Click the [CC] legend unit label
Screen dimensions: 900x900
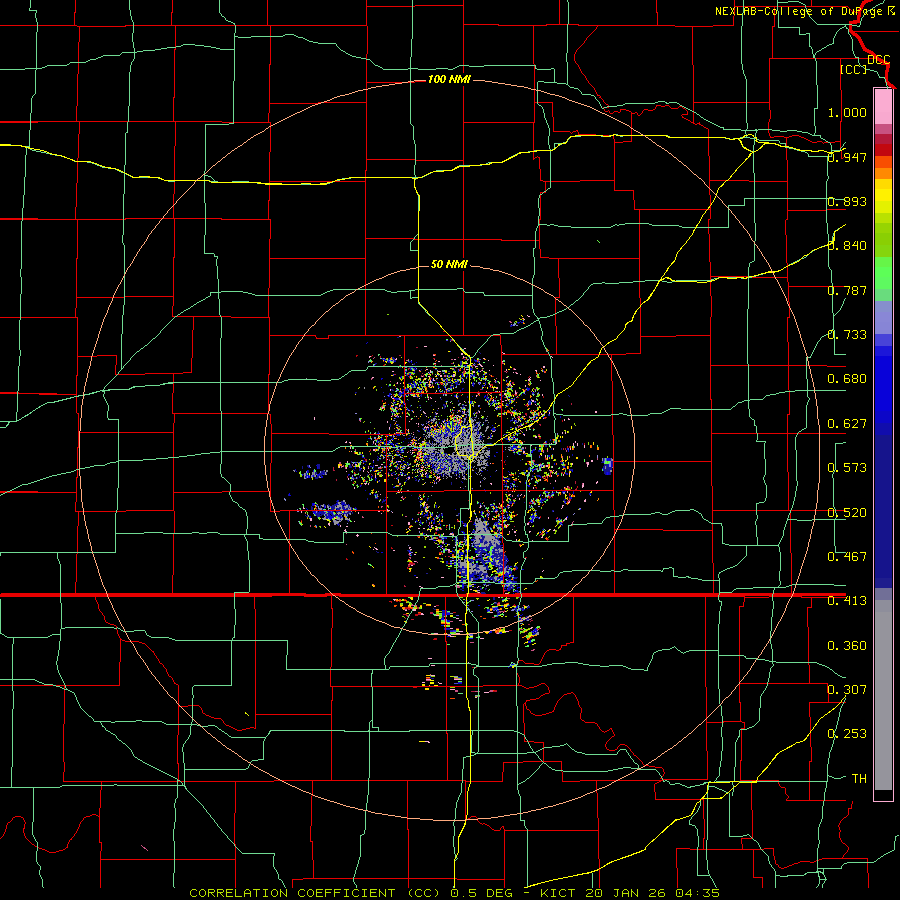point(854,69)
